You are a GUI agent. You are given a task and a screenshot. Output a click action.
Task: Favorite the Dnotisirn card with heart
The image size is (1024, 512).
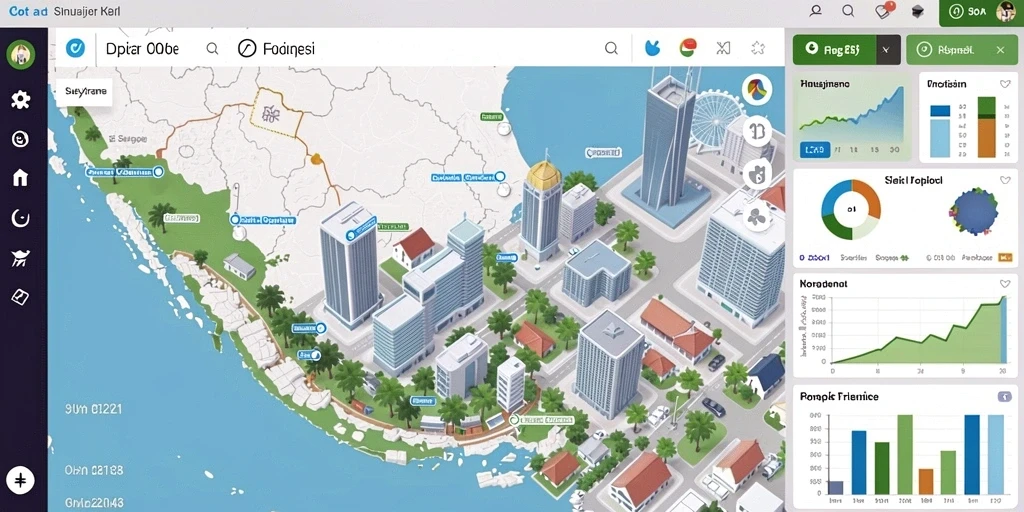tap(1005, 84)
